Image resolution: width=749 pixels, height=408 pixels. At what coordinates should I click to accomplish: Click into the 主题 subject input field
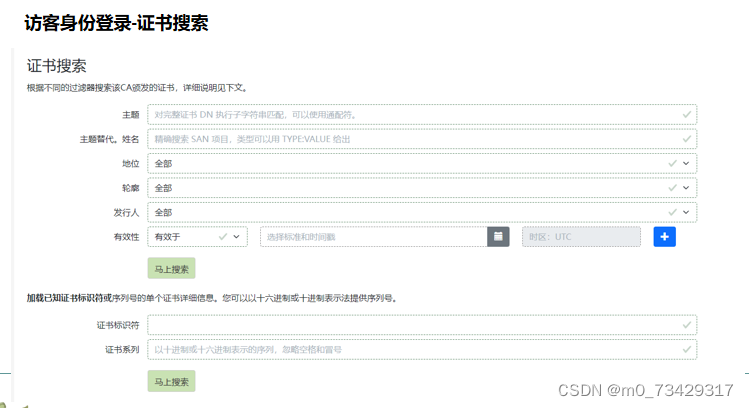coord(422,115)
